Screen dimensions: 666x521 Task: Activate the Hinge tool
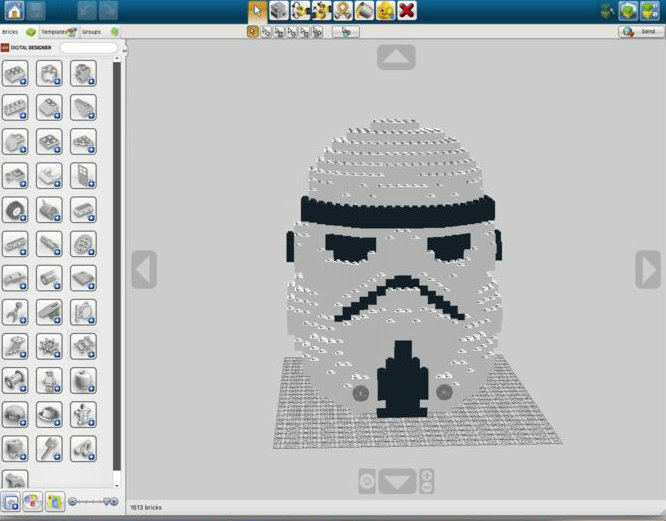(x=300, y=11)
